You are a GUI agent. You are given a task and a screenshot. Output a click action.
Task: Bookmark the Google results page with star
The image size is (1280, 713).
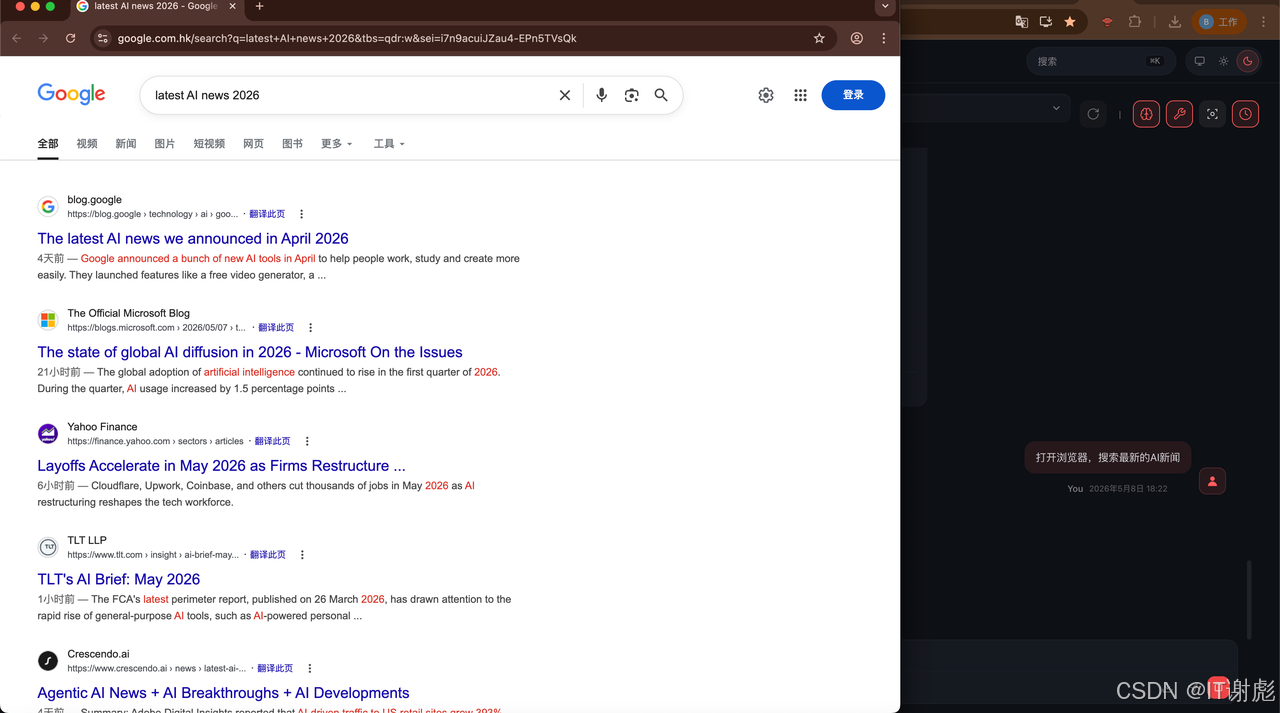(819, 38)
